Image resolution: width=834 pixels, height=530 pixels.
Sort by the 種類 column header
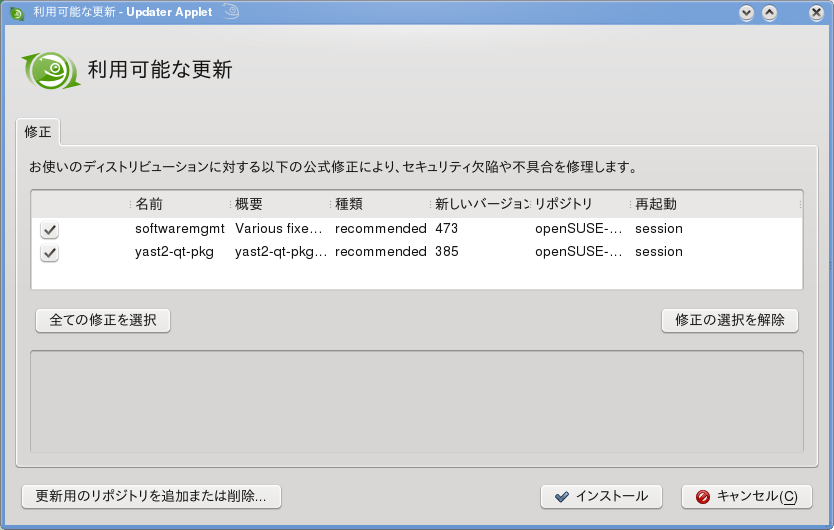tap(380, 204)
